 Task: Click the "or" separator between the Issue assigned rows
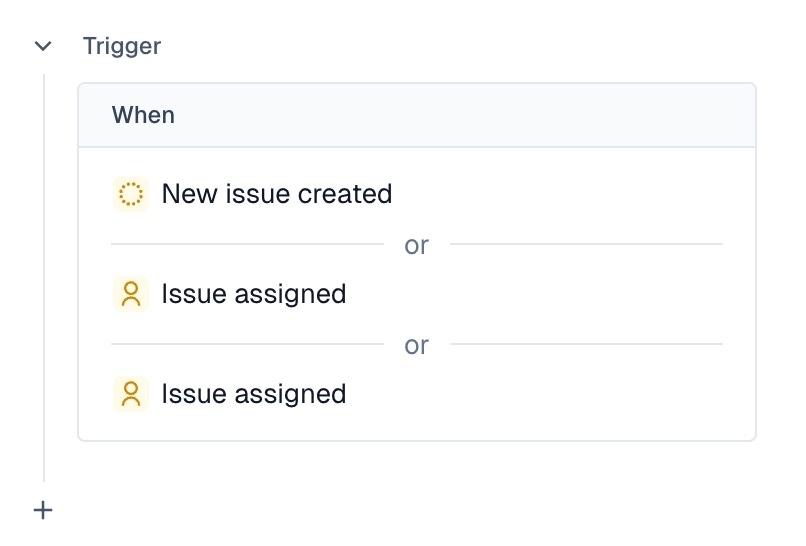(x=416, y=345)
